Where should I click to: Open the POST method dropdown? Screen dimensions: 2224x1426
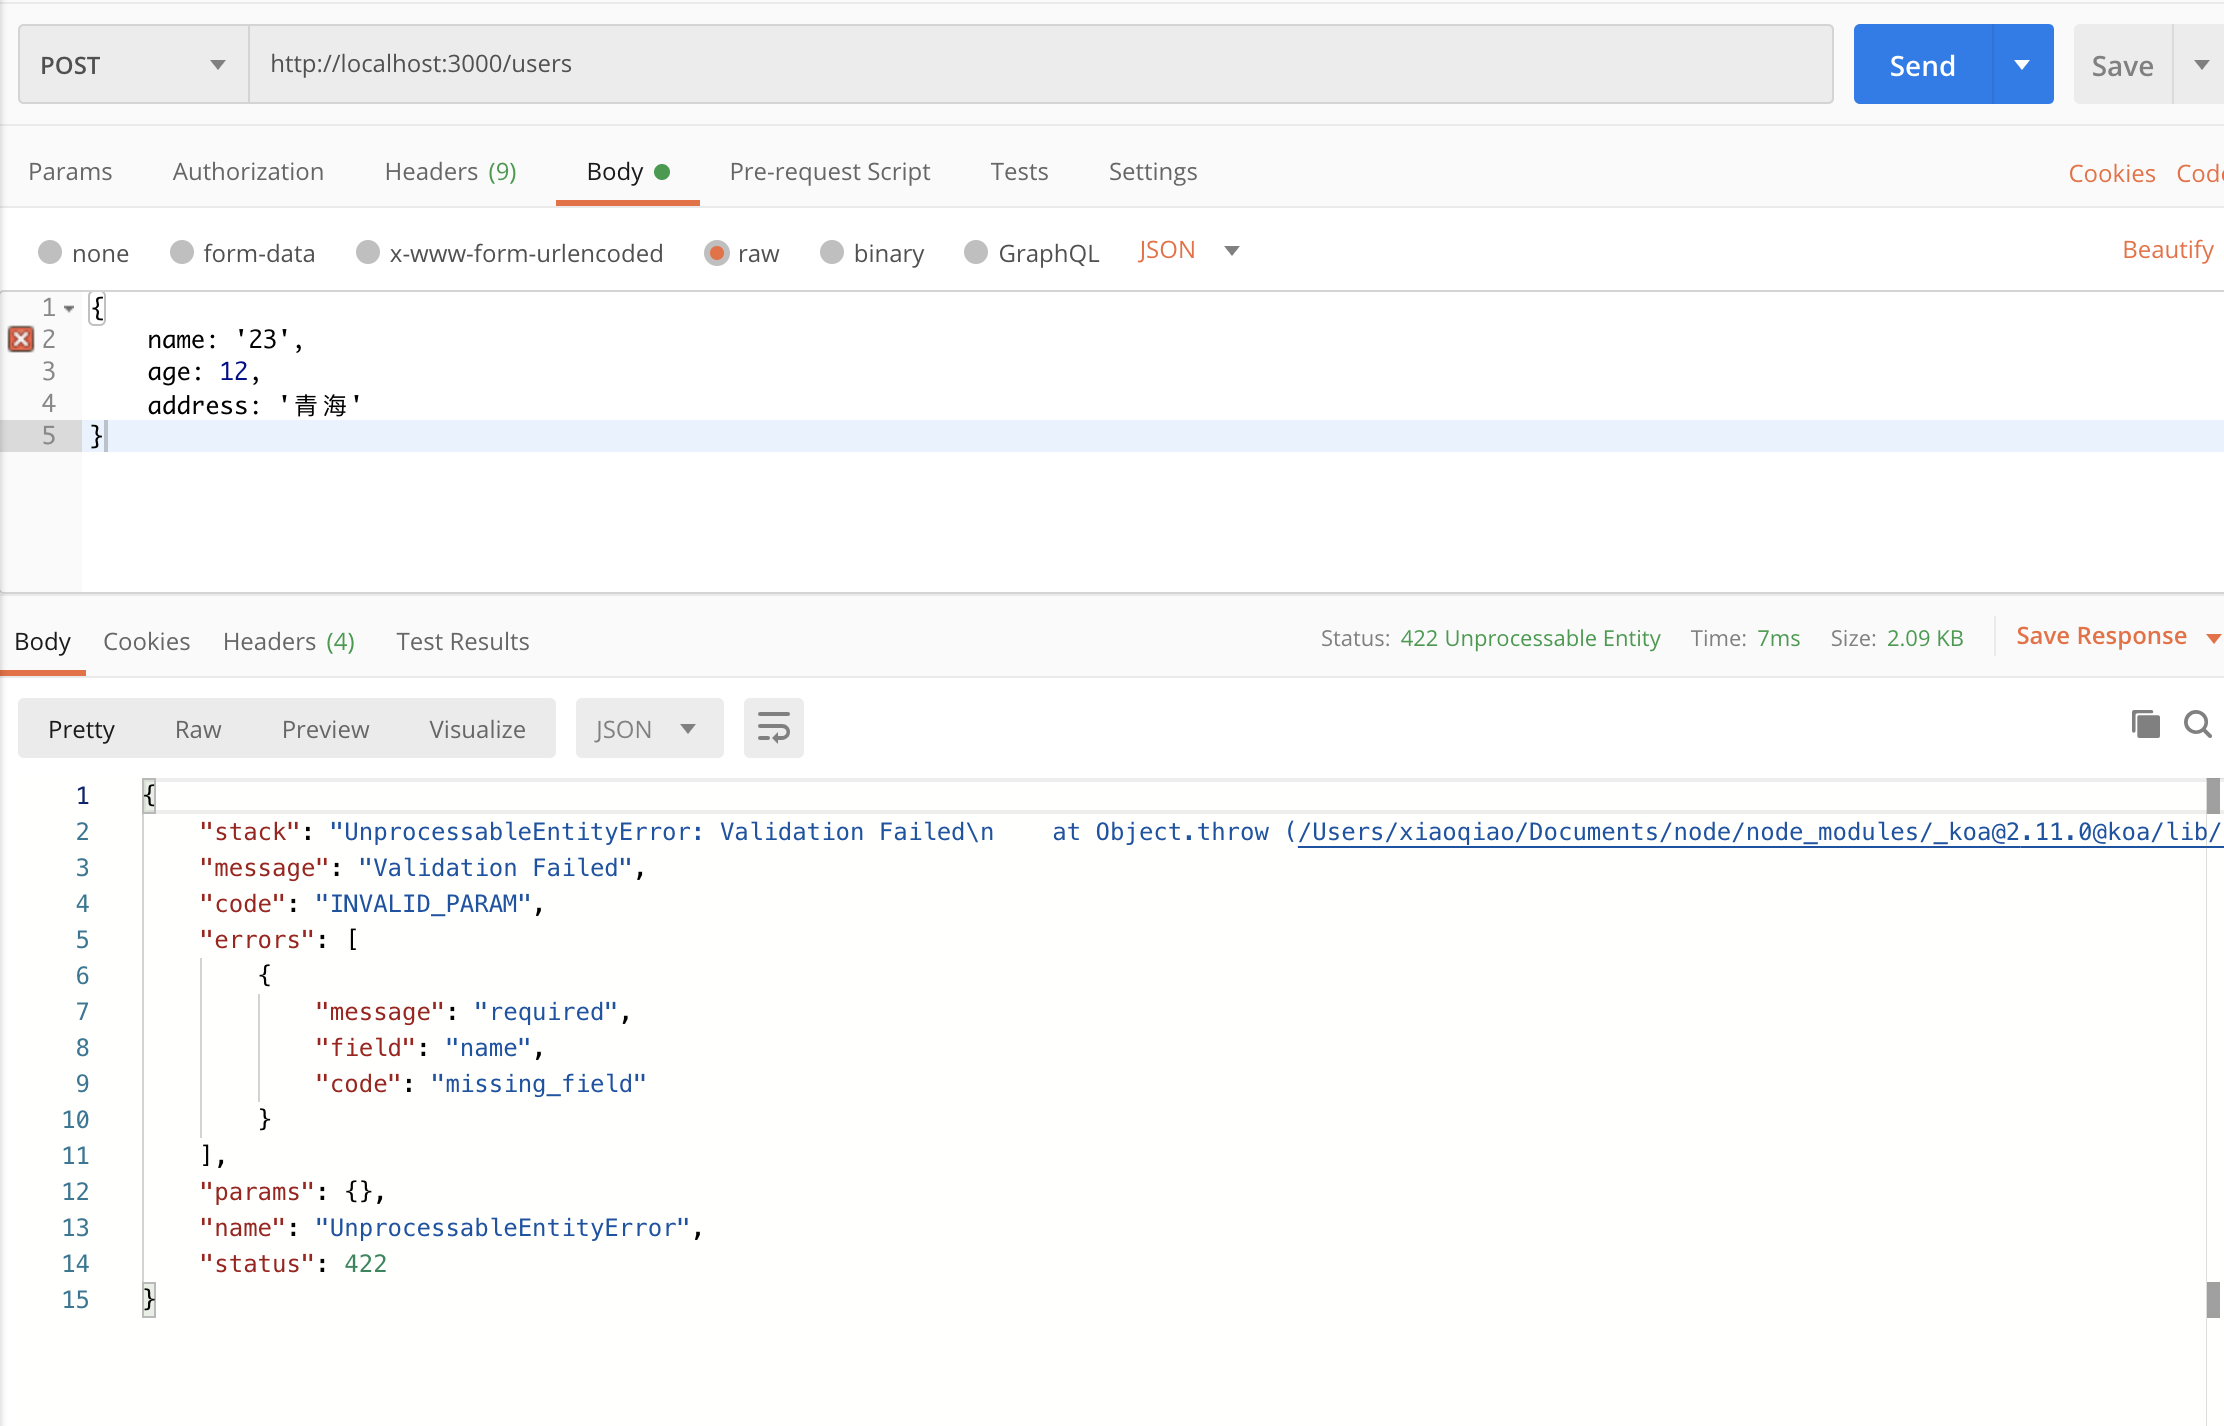[x=133, y=65]
